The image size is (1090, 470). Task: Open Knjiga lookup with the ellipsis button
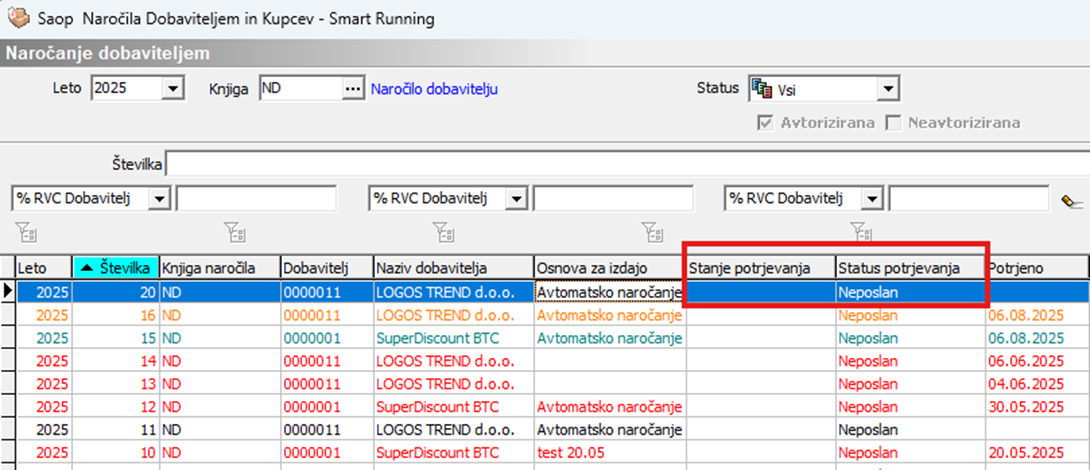point(350,89)
